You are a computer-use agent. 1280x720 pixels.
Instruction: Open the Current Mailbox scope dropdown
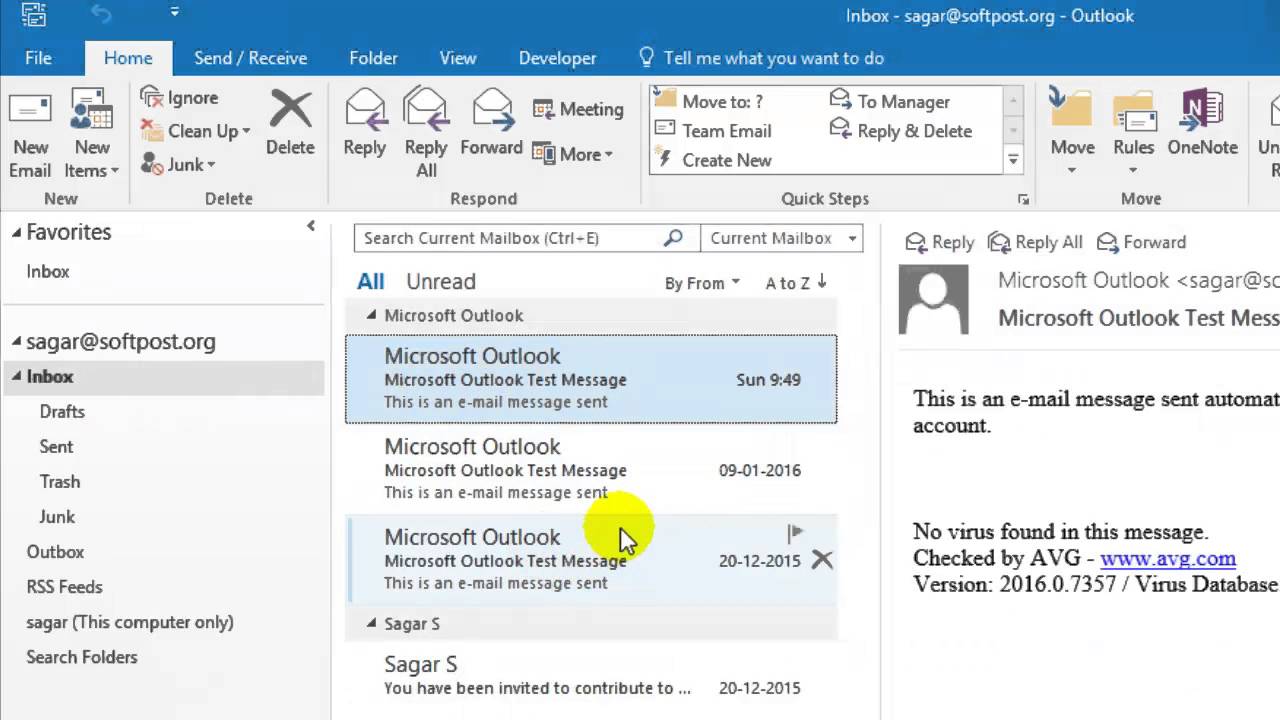coord(780,238)
